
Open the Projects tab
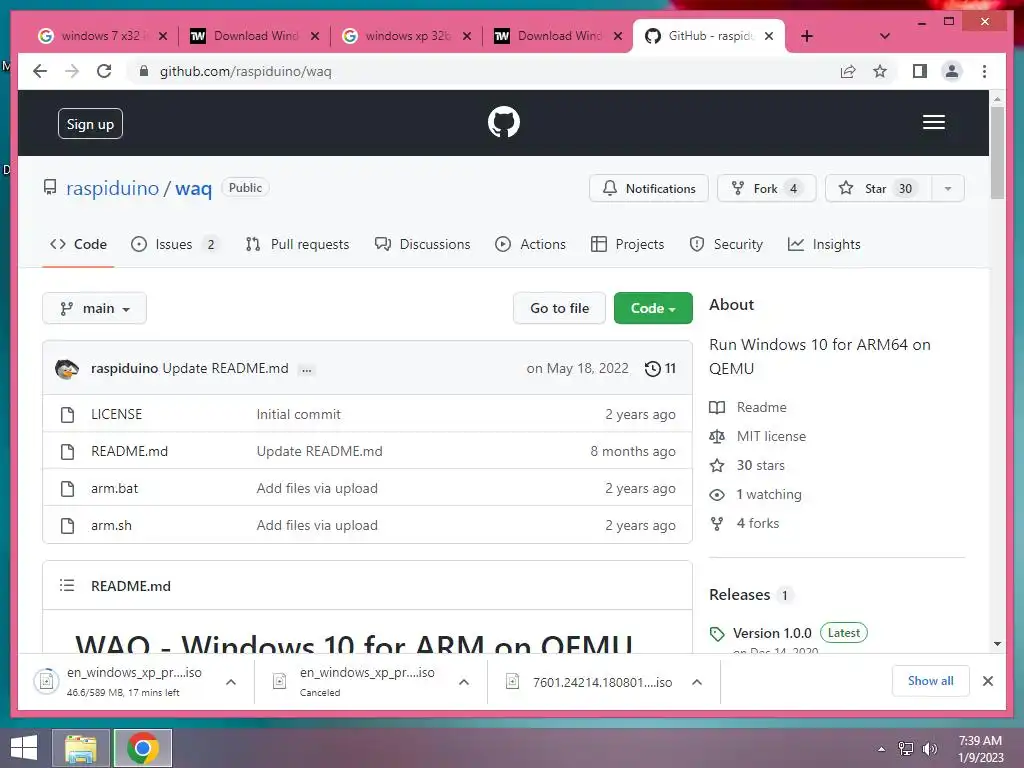[628, 244]
